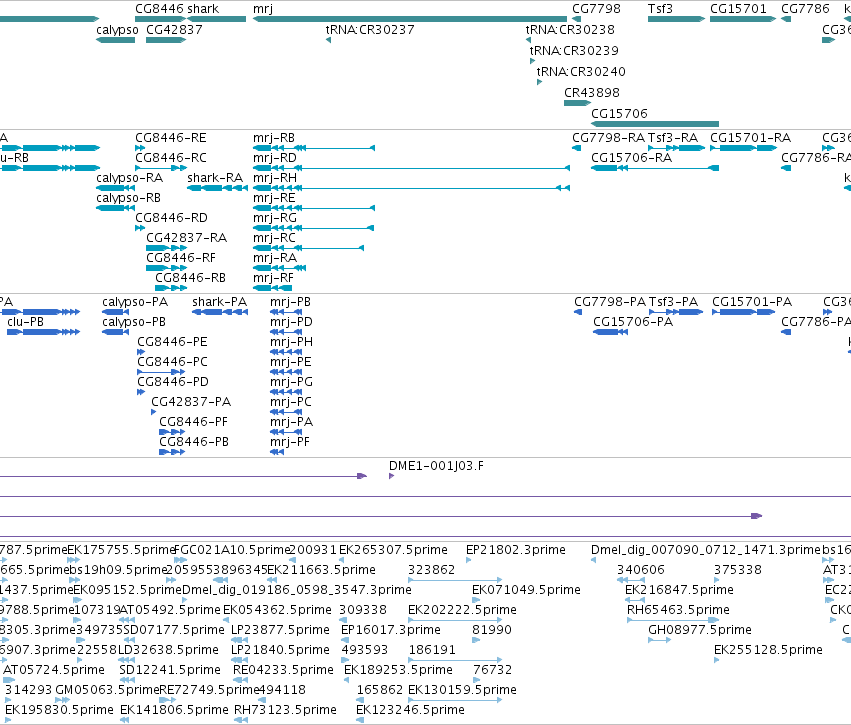Open protein shark-PA
851x725 pixels.
pos(220,311)
